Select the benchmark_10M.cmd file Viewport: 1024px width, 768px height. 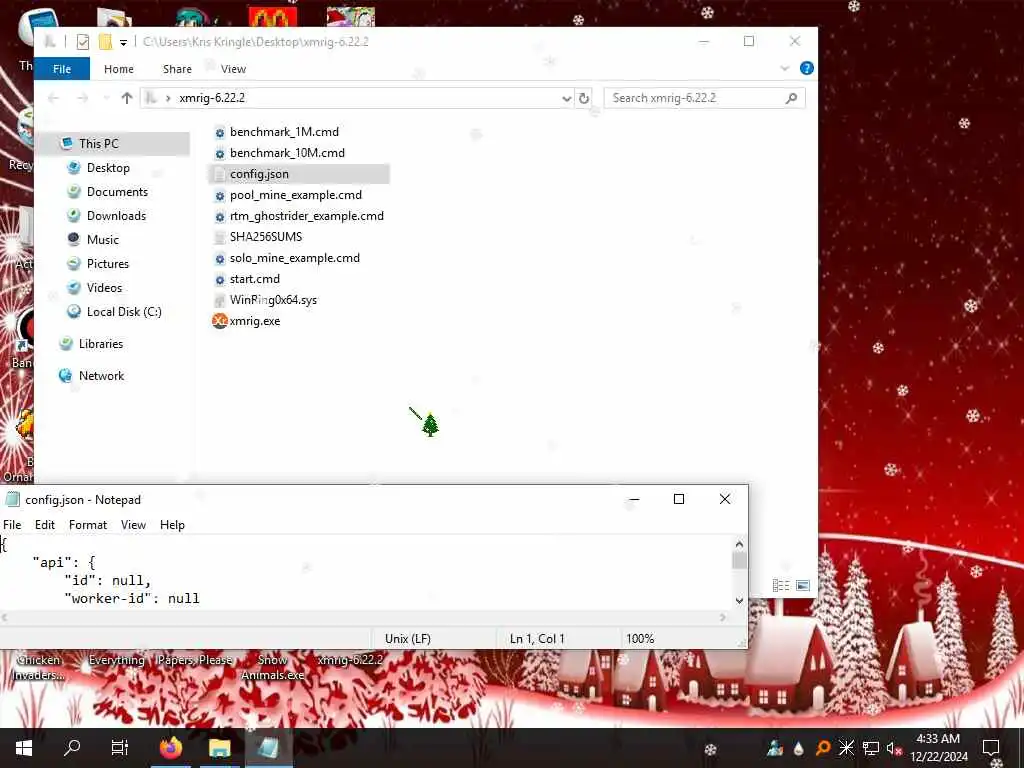pos(287,153)
